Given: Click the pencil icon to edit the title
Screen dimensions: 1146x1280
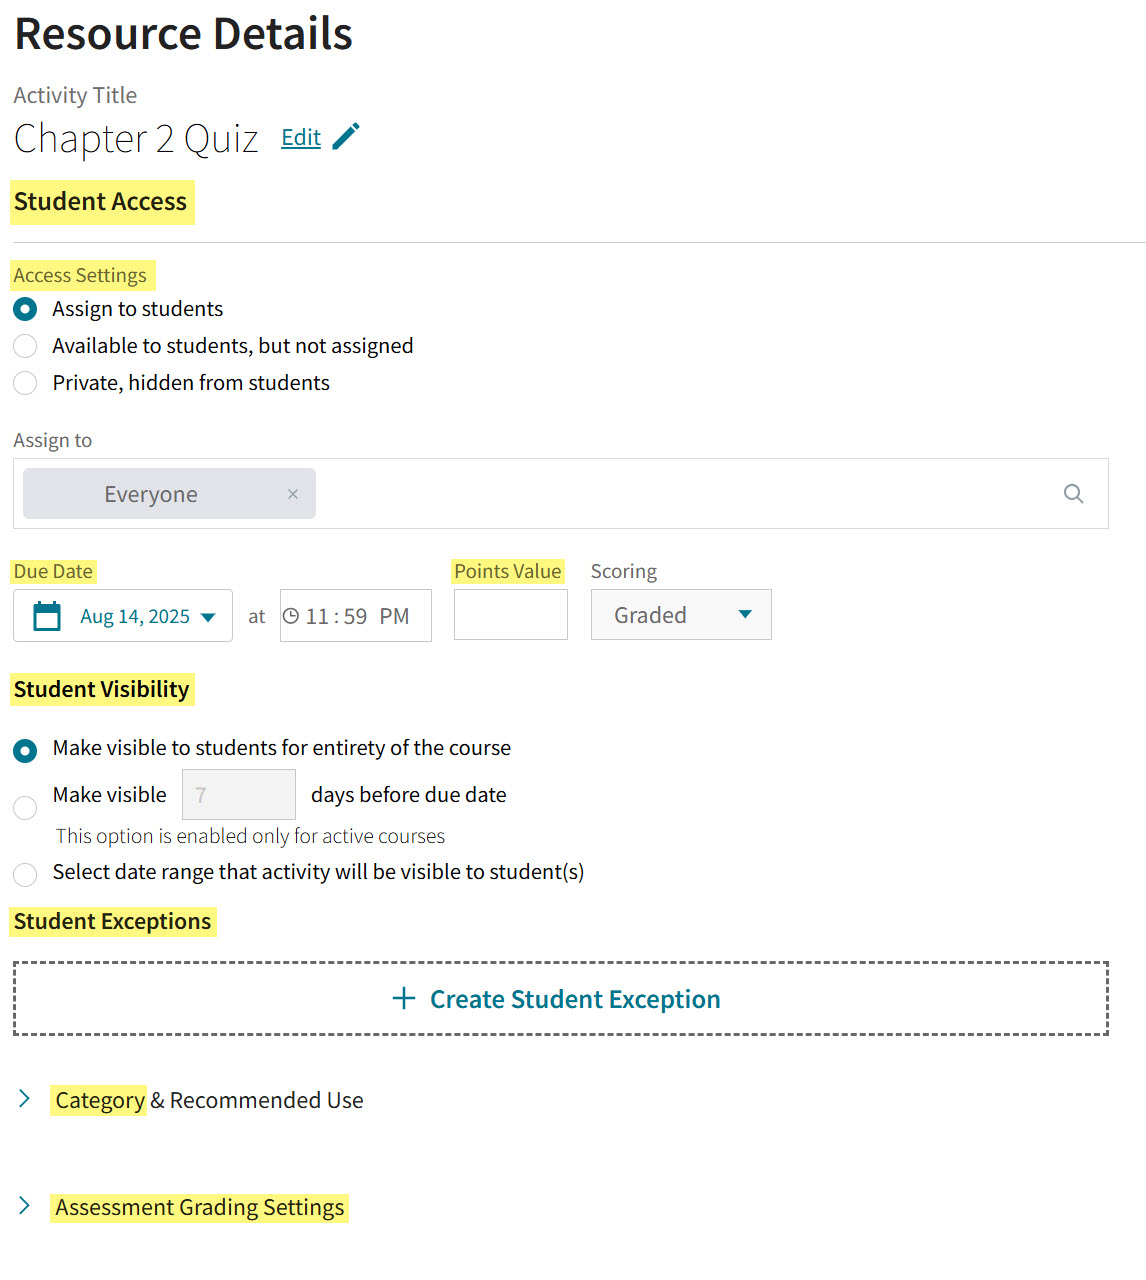Looking at the screenshot, I should [347, 136].
